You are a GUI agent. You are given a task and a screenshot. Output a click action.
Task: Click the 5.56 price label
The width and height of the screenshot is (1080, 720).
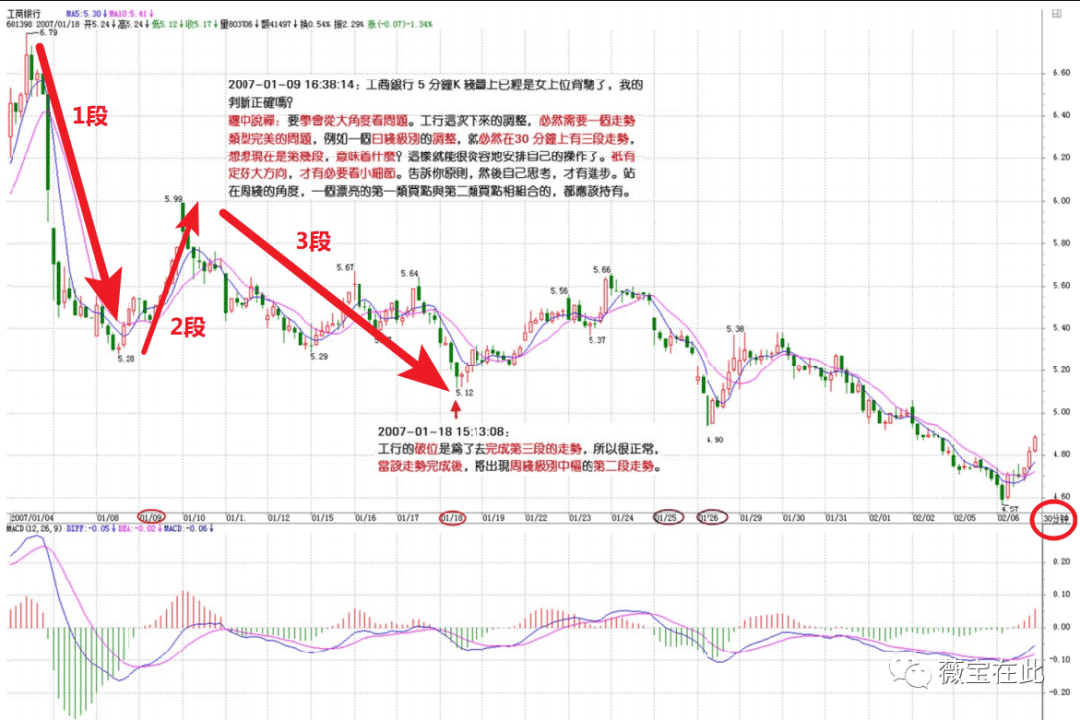click(559, 291)
